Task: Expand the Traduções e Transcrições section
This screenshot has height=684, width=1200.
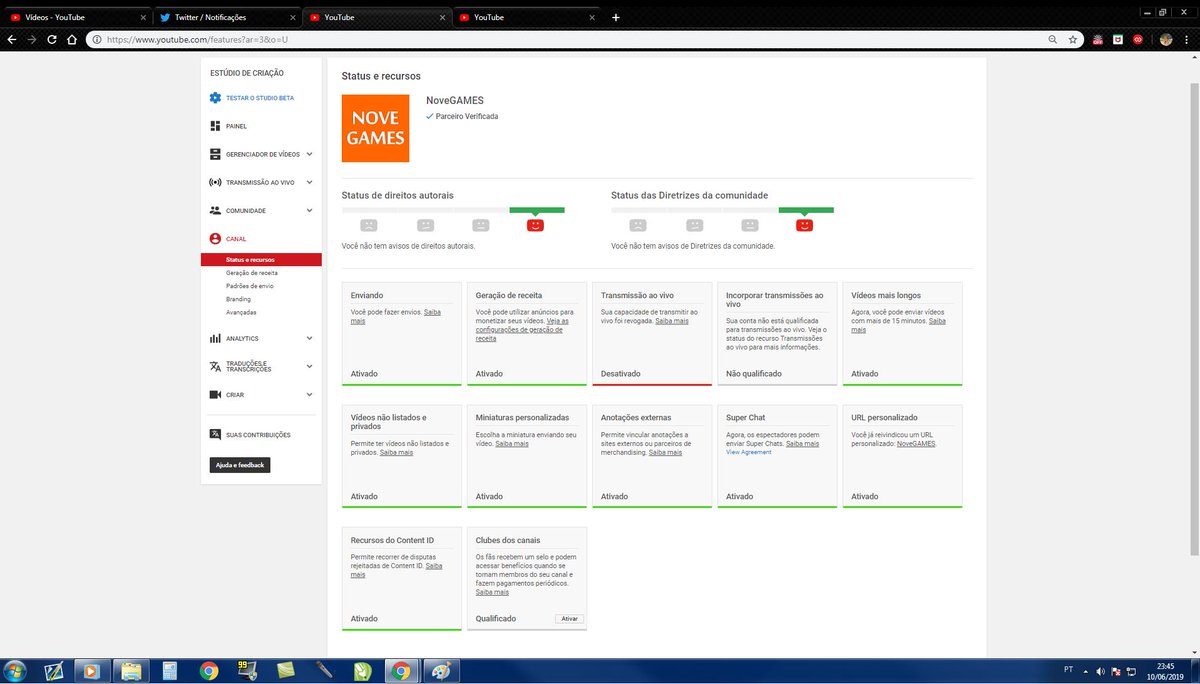Action: pyautogui.click(x=309, y=367)
